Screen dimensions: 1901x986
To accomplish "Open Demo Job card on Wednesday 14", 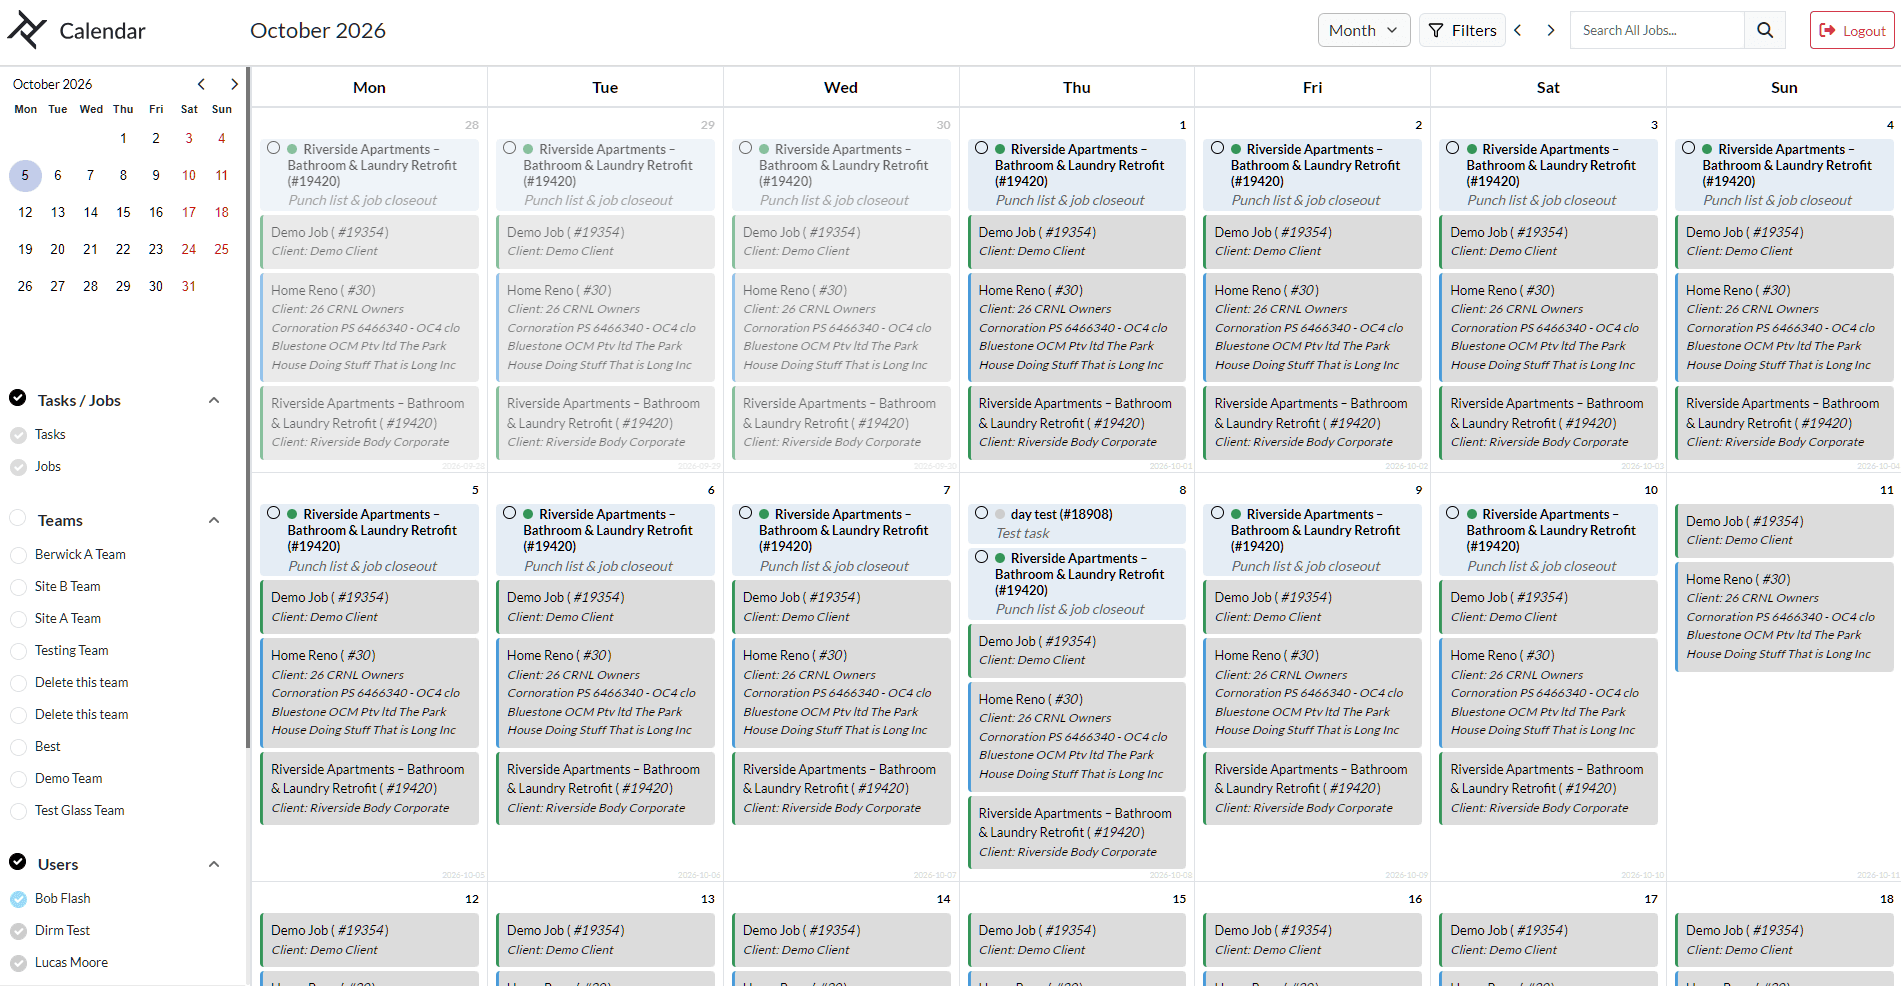I will [840, 939].
